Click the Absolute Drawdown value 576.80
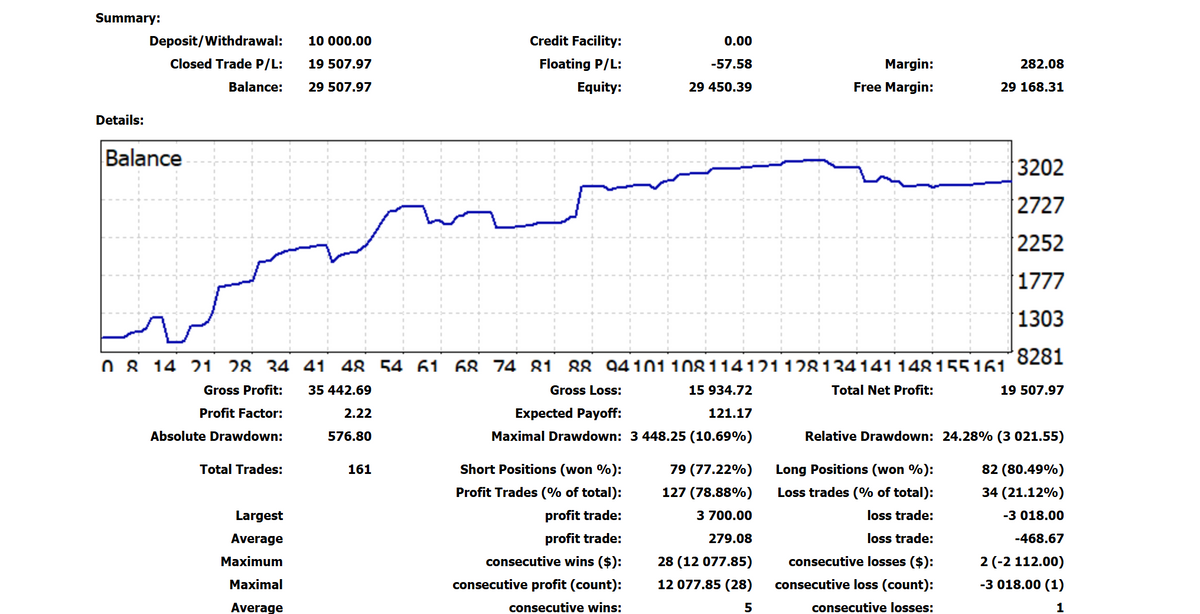This screenshot has height=614, width=1200. click(350, 436)
